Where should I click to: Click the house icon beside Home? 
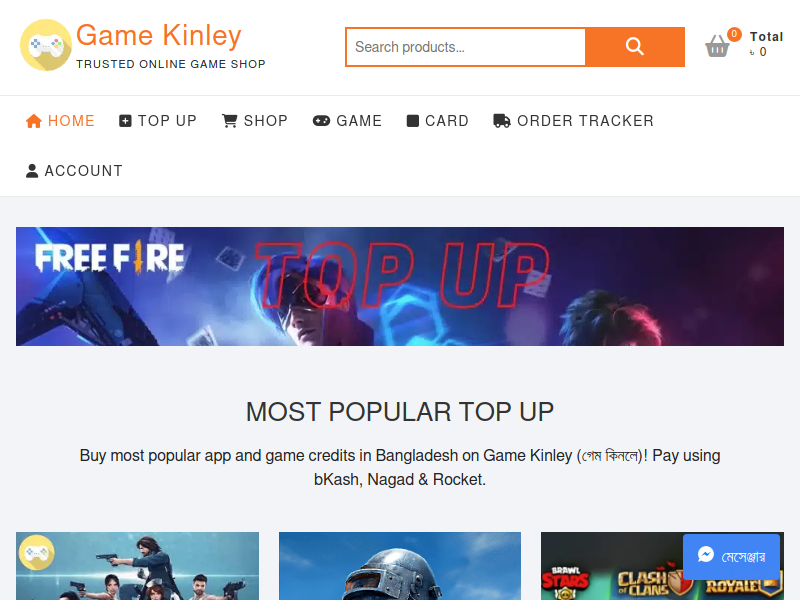coord(34,121)
